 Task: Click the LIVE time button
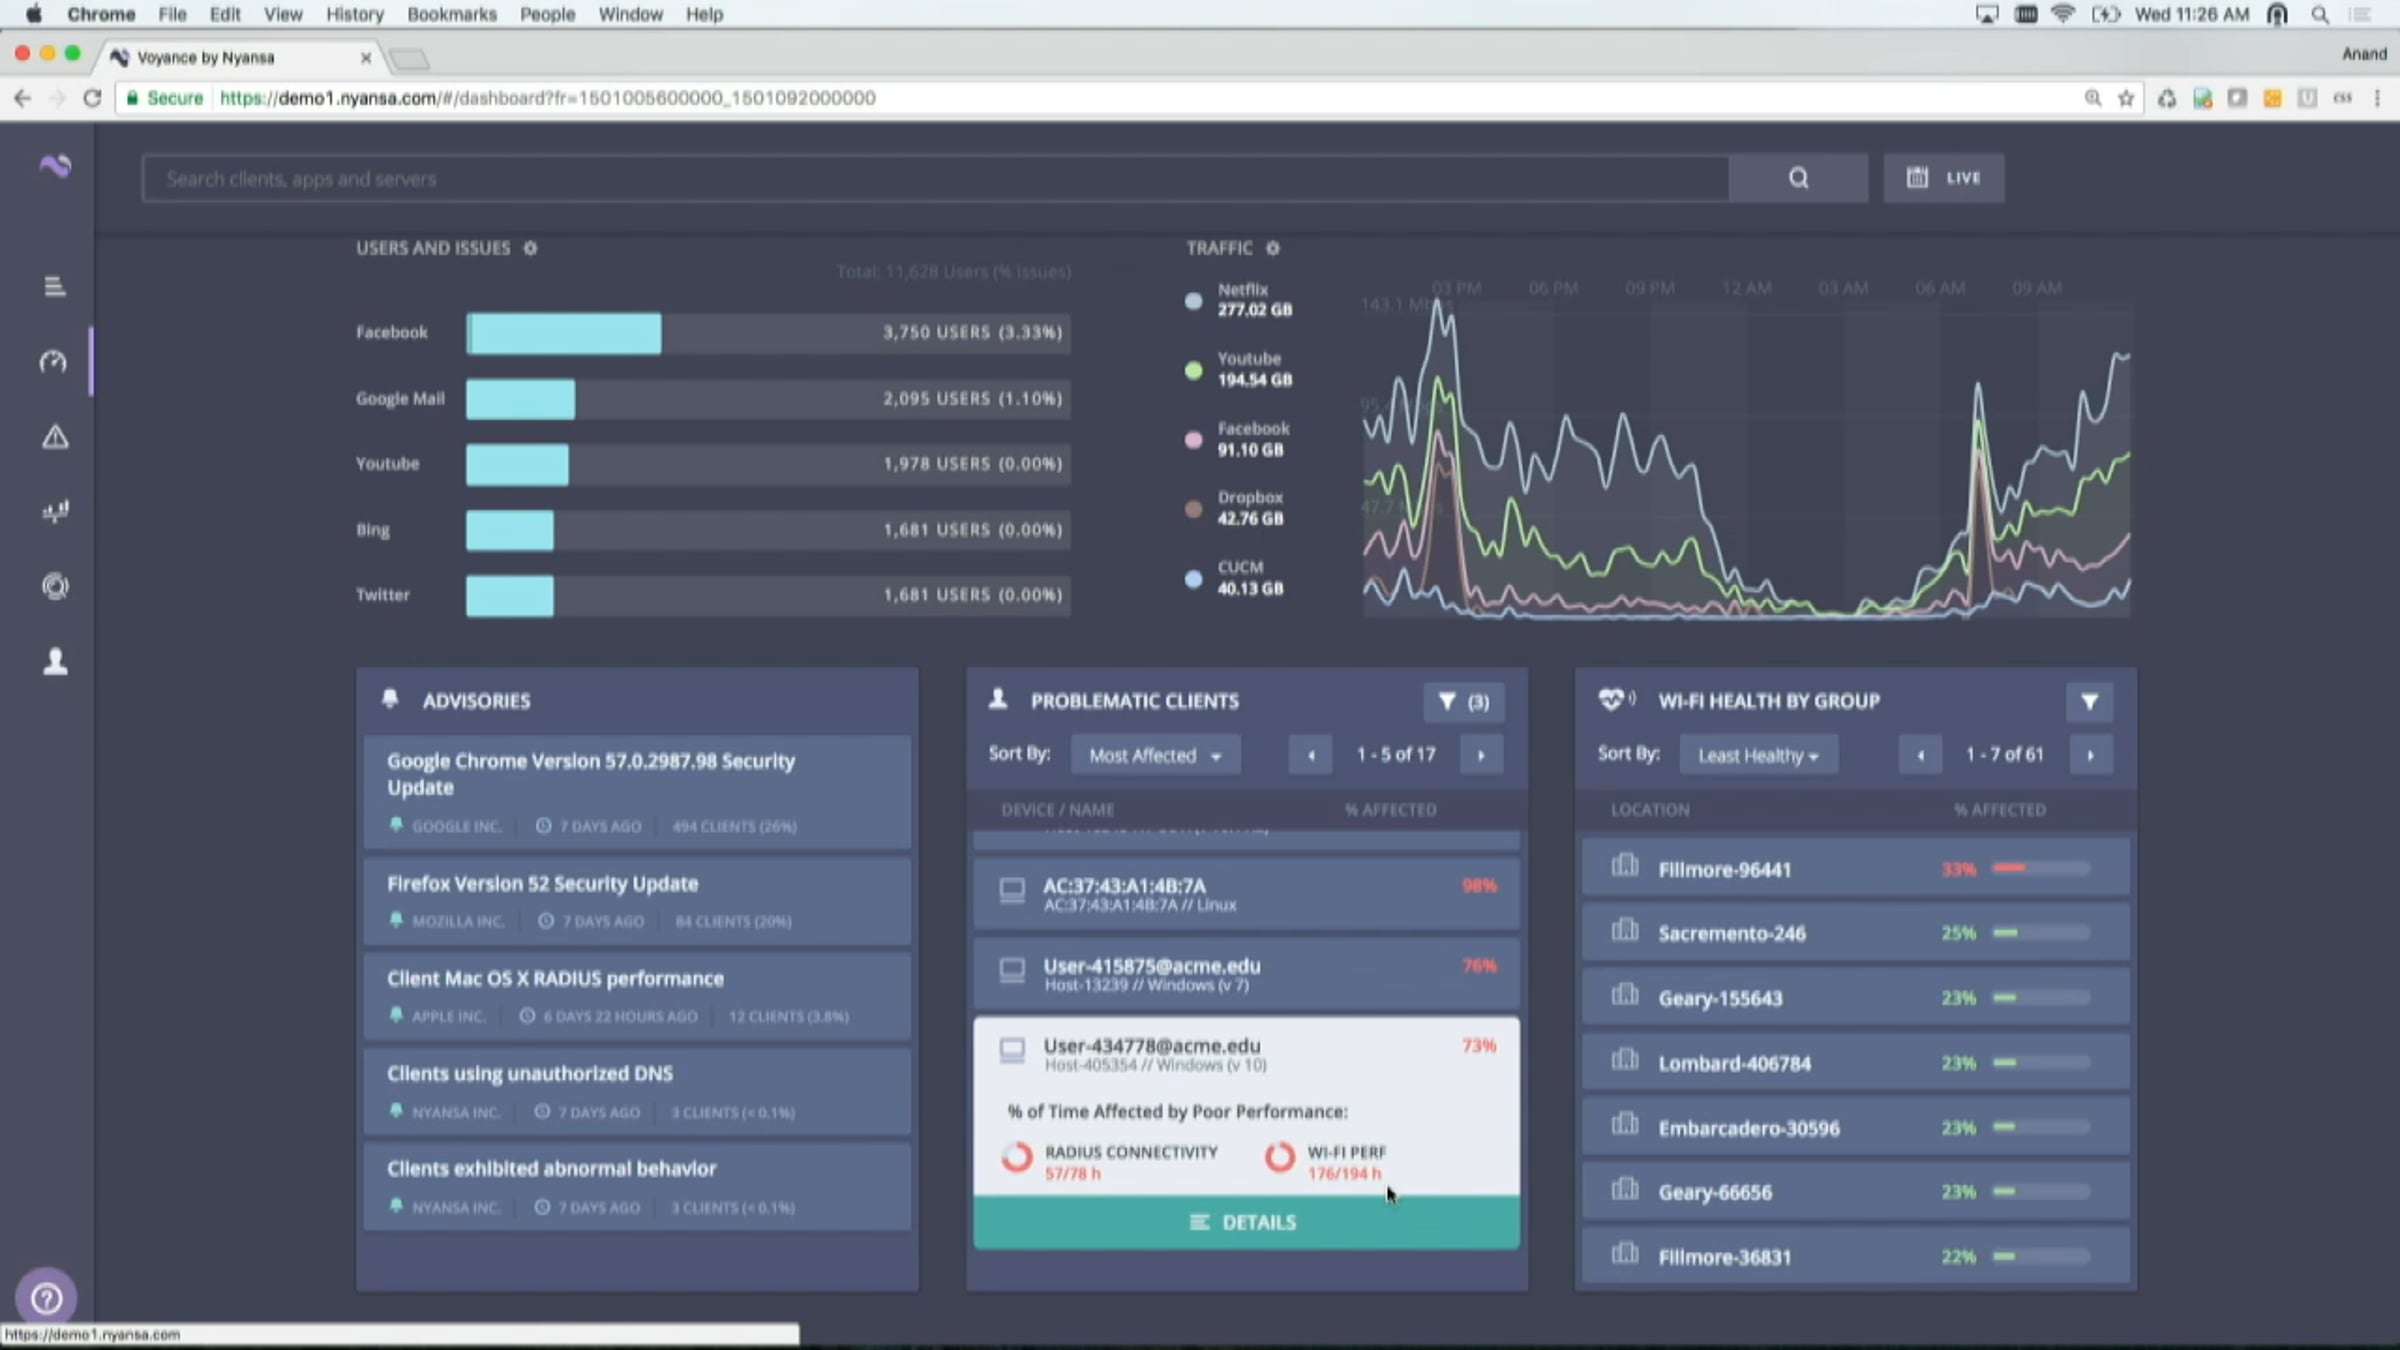1944,178
